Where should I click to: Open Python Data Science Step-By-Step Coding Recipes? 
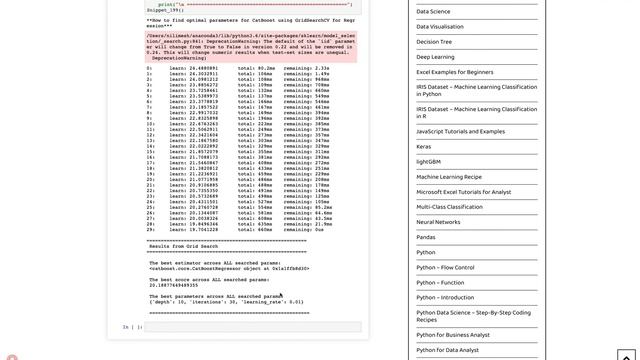[473, 316]
